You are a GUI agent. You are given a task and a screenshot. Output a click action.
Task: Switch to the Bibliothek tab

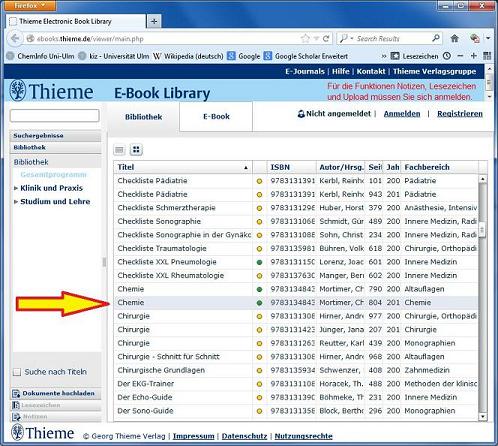[x=144, y=117]
